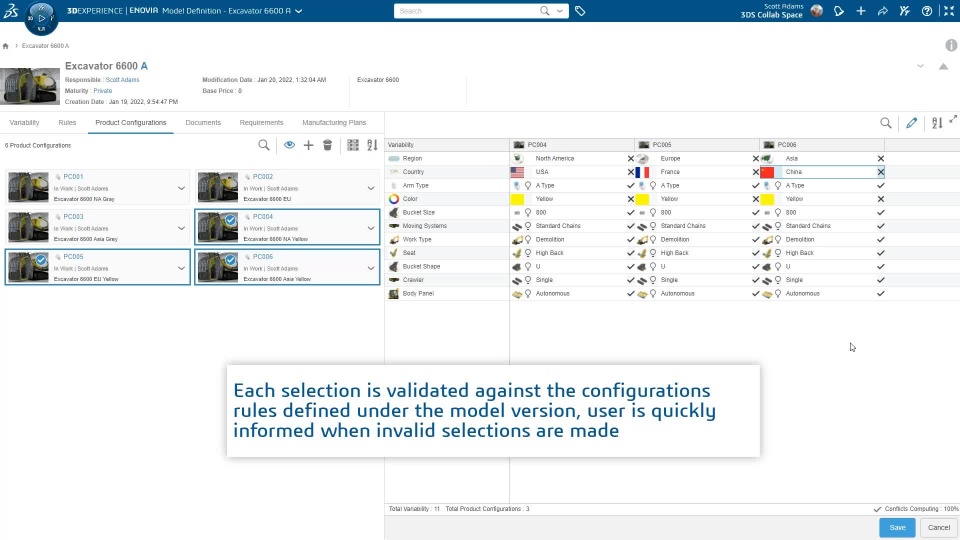Click PC005 yellow color swatch
This screenshot has width=960, height=540.
click(x=642, y=199)
